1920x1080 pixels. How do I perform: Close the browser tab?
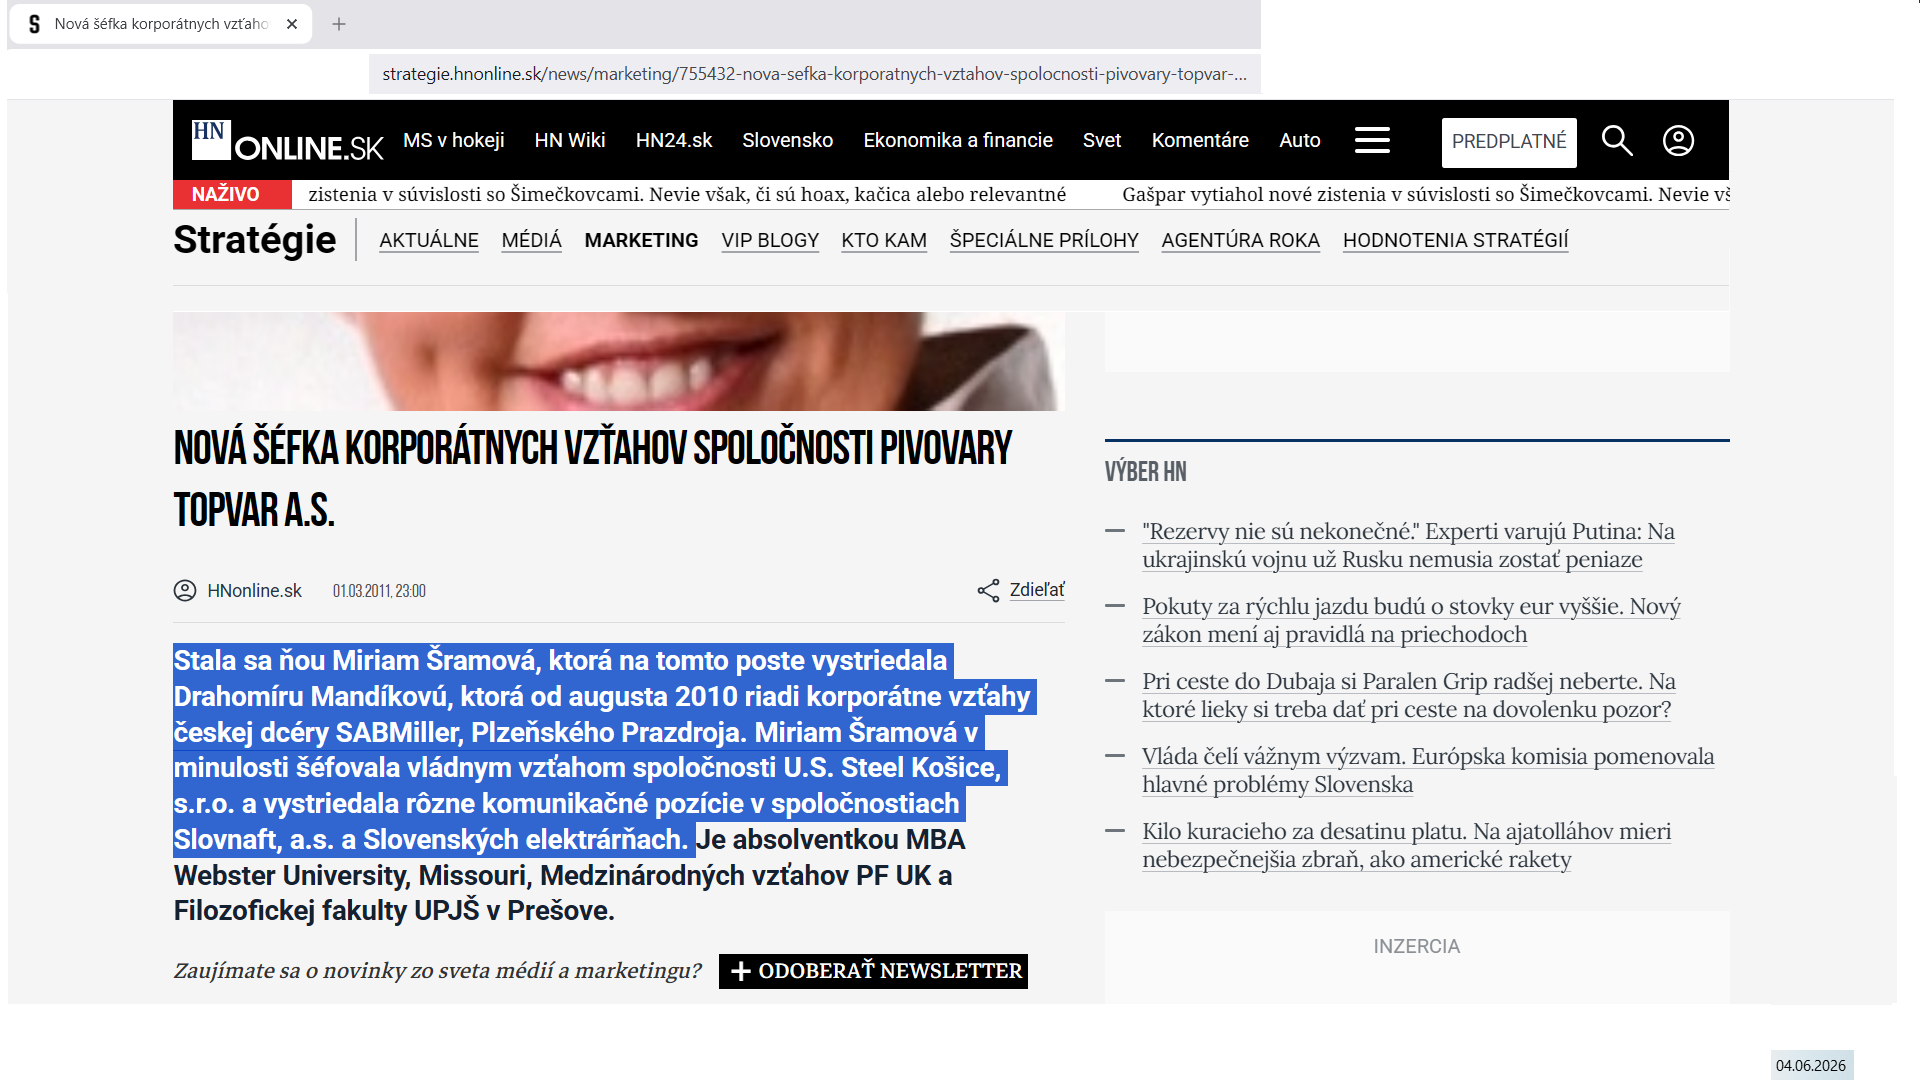point(292,24)
